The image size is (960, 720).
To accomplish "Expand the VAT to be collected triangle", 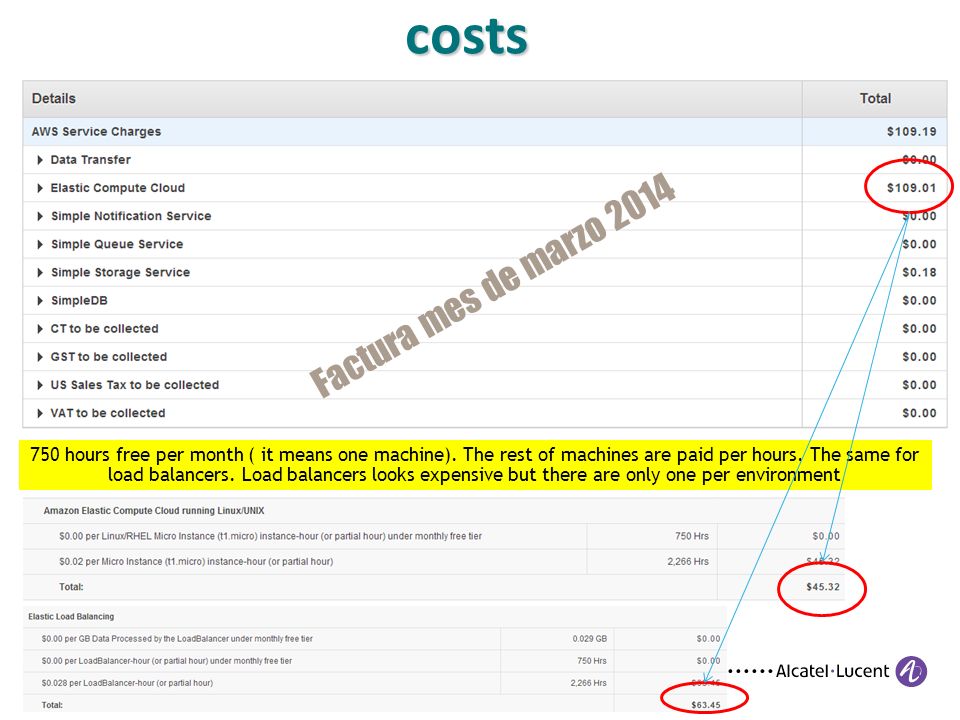I will click(40, 413).
